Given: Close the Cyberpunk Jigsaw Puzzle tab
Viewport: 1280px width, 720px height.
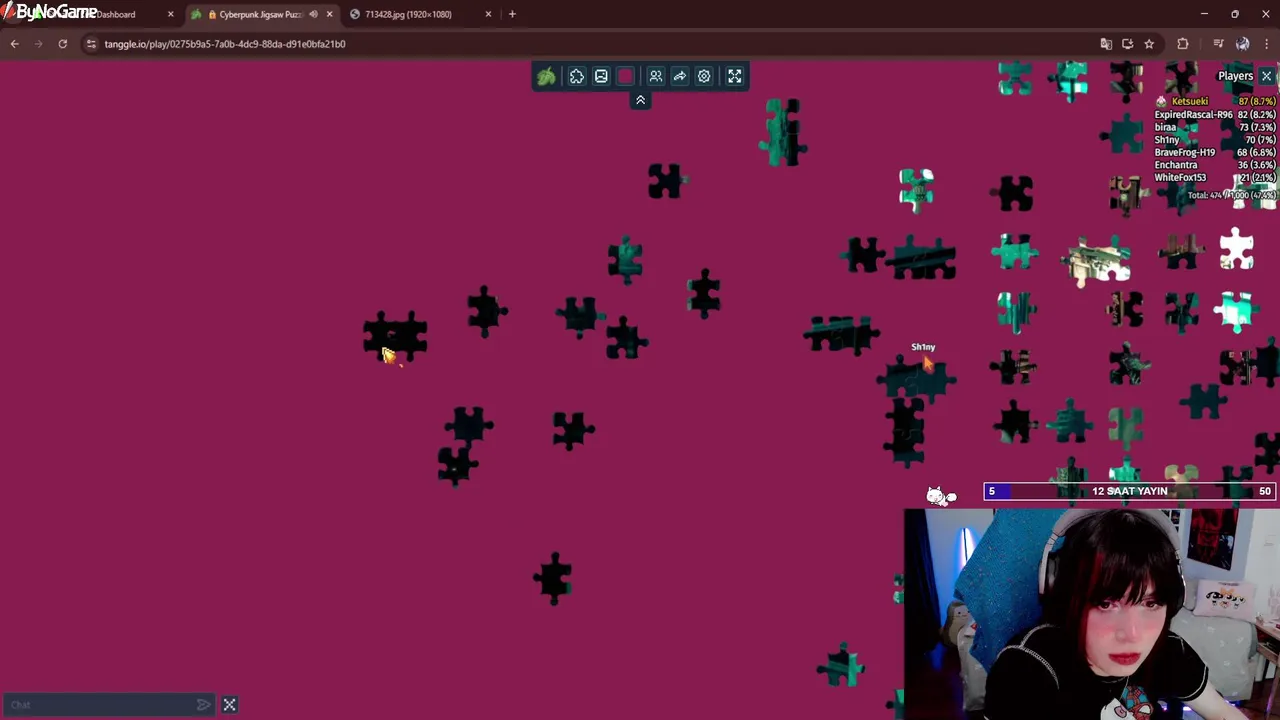Looking at the screenshot, I should [329, 14].
